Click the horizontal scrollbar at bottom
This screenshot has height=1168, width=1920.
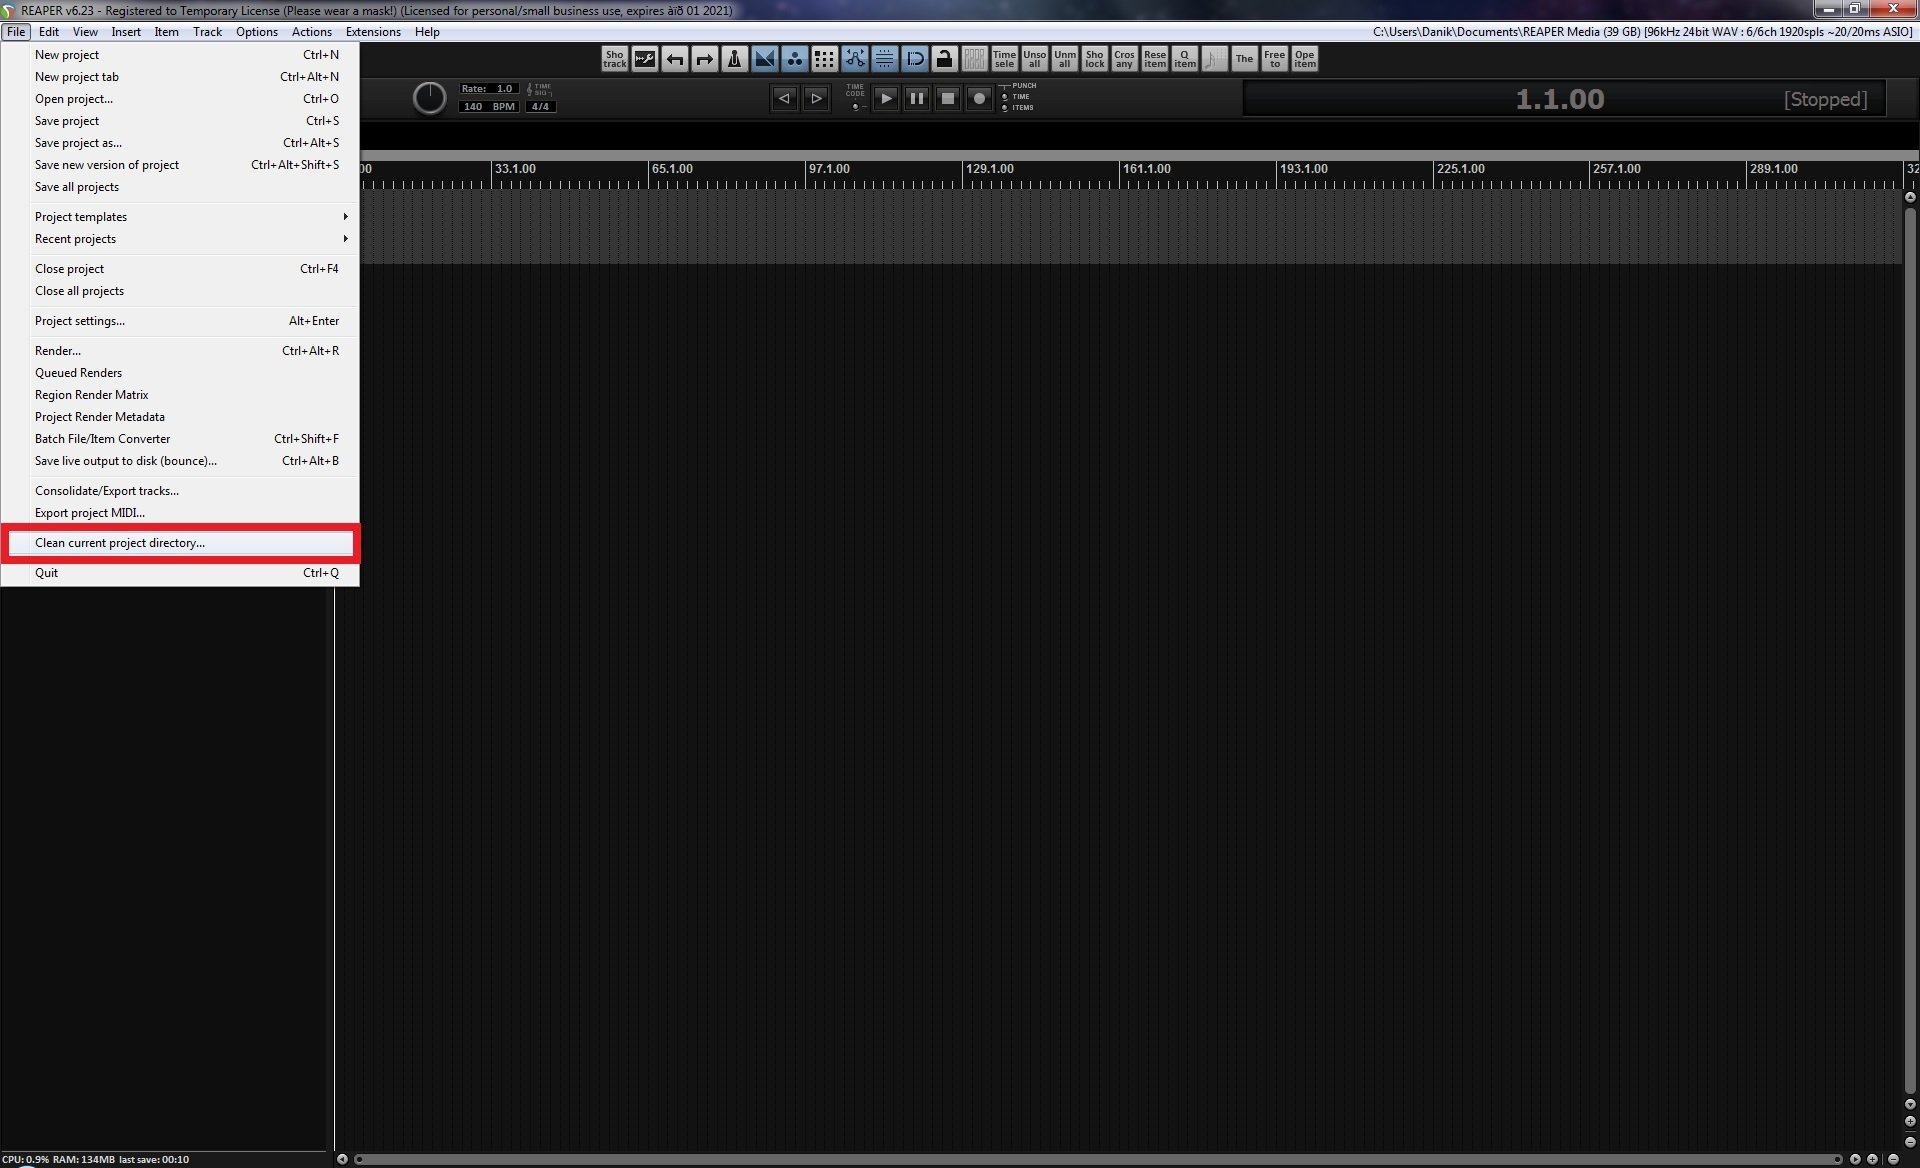click(x=1098, y=1159)
